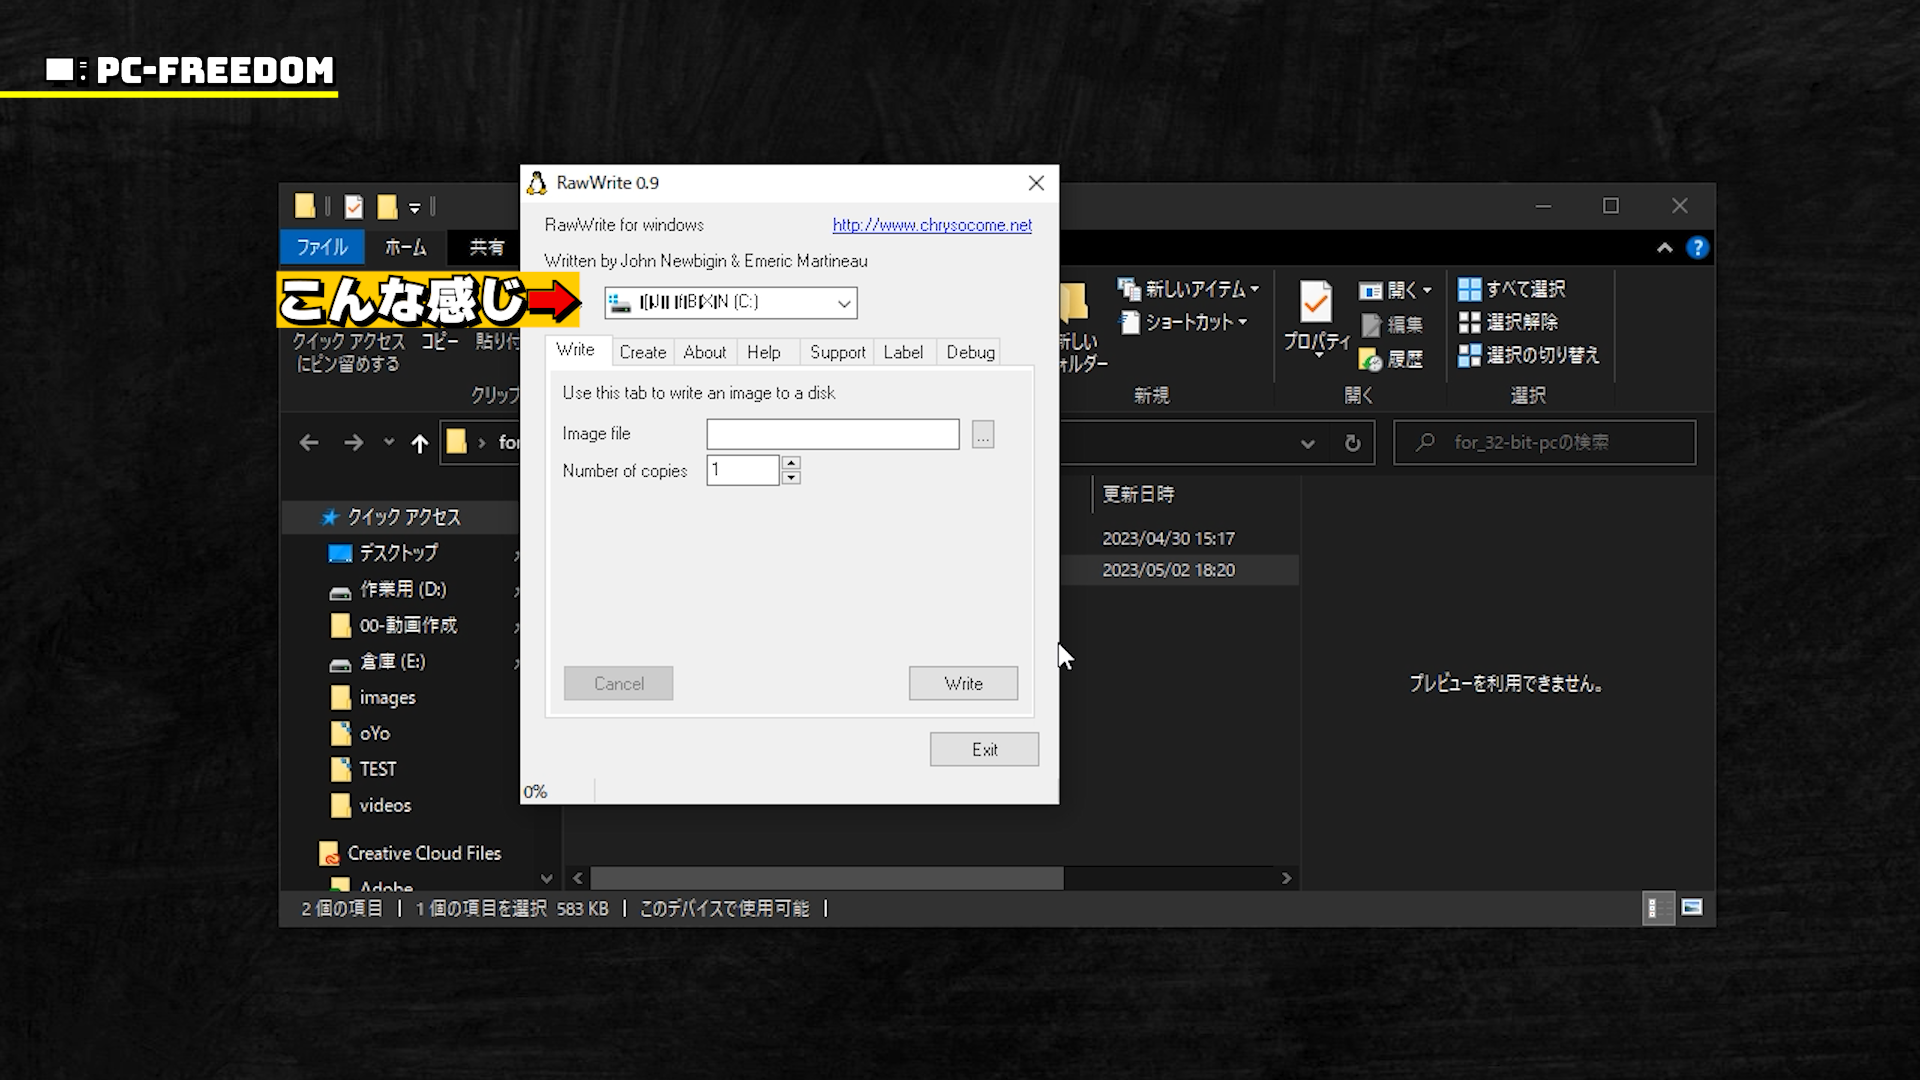Click the History icon in ribbon
This screenshot has width=1920, height=1080.
point(1370,359)
